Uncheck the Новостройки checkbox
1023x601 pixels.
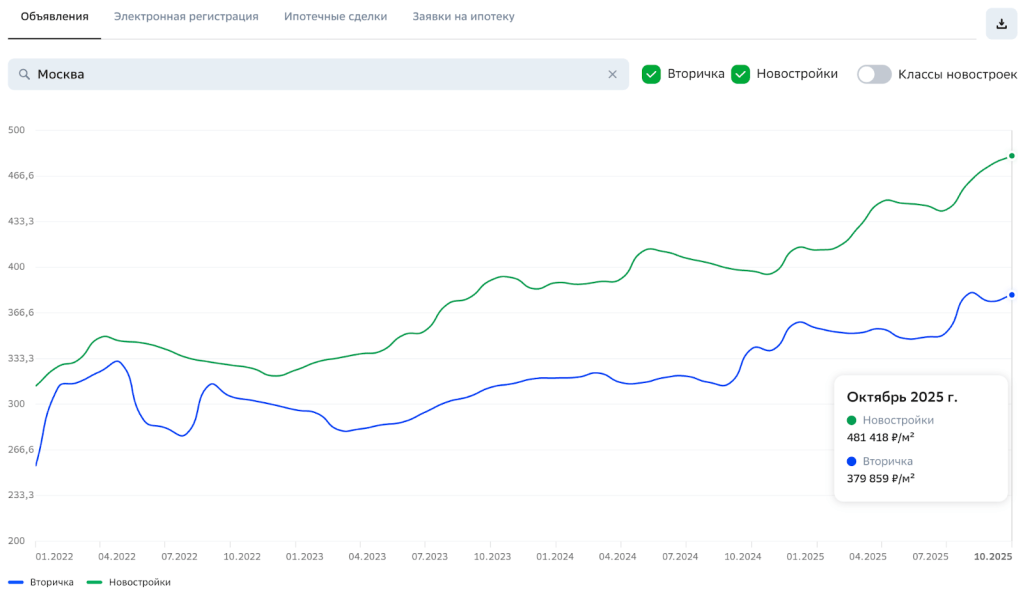pos(741,74)
